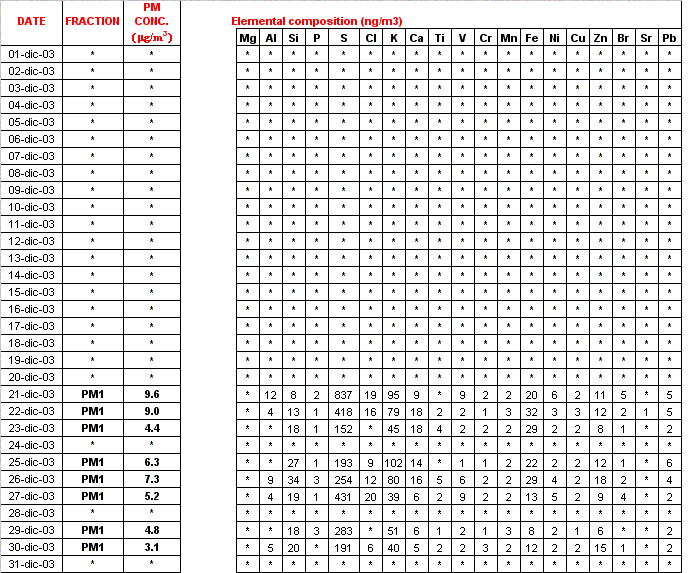Click the date cell 28-dic-03

(32, 513)
